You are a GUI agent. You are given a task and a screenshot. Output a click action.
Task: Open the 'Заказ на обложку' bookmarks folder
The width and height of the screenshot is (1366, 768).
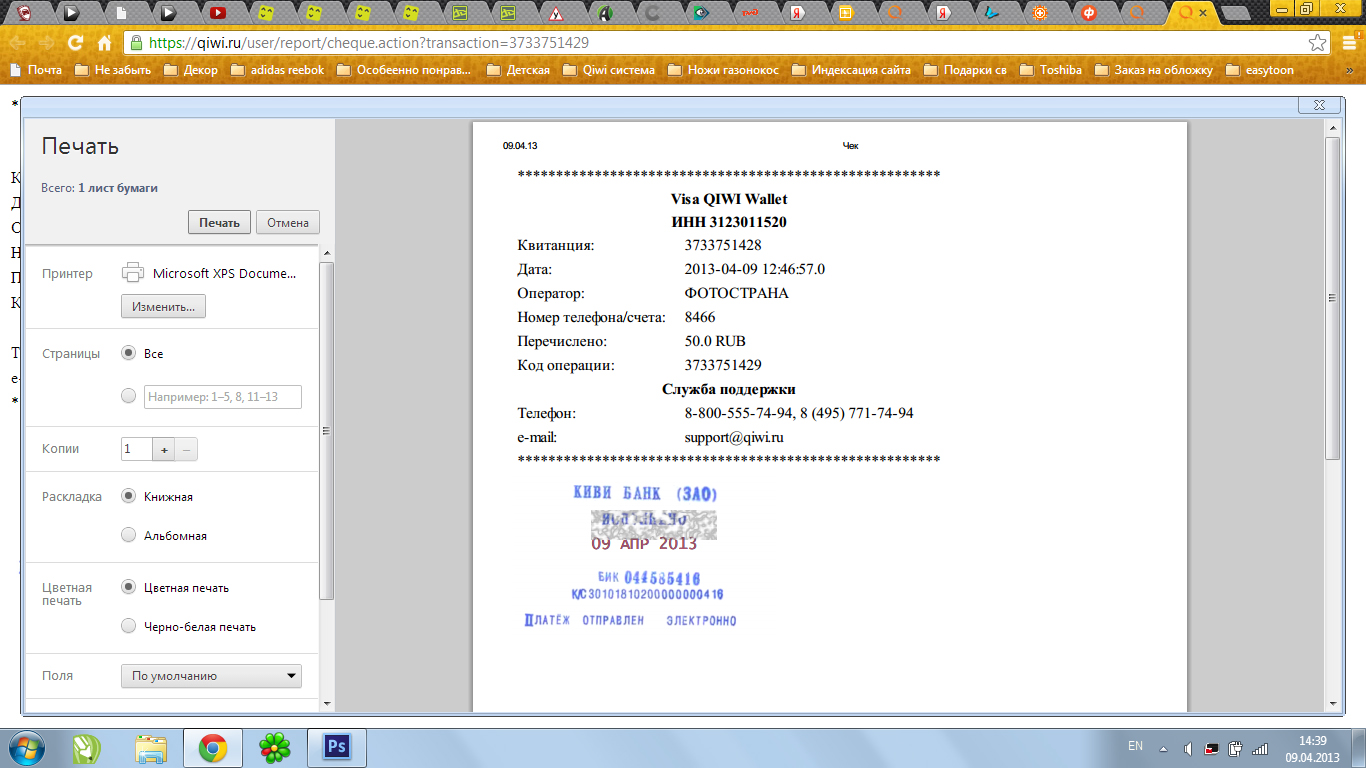(x=1154, y=70)
